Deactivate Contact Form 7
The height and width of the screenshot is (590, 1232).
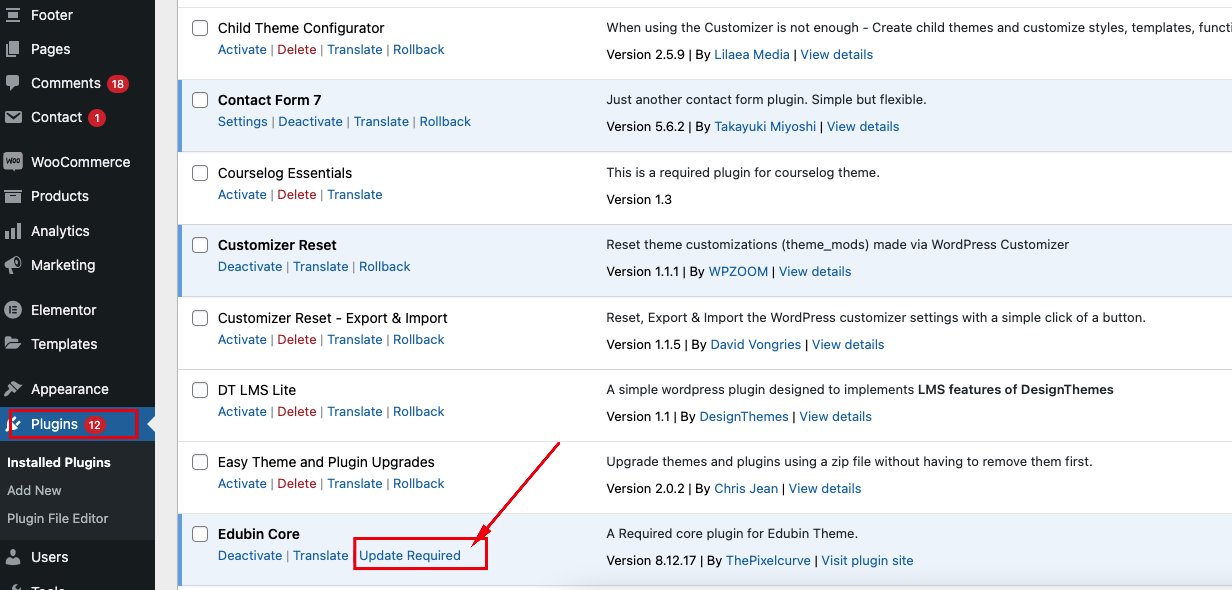click(310, 121)
